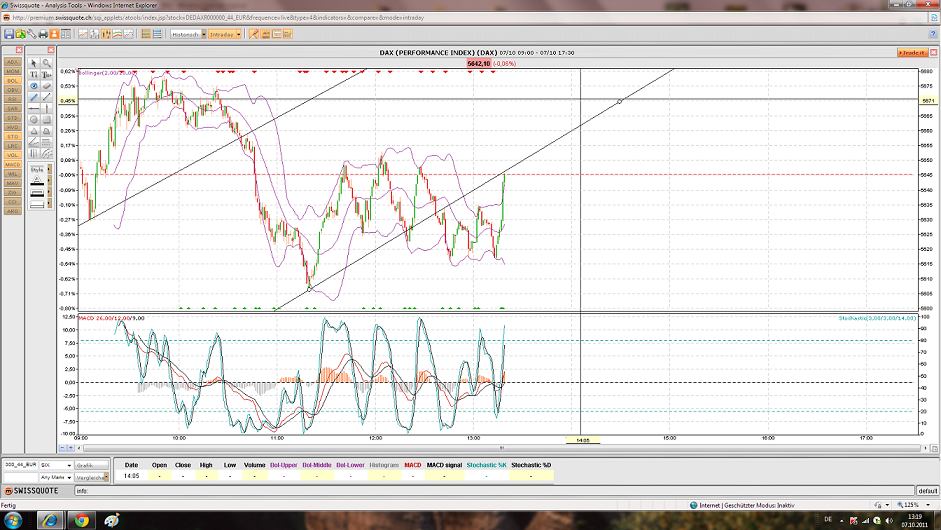Viewport: 941px width, 530px height.
Task: Toggle the RSI indicator
Action: pos(13,99)
